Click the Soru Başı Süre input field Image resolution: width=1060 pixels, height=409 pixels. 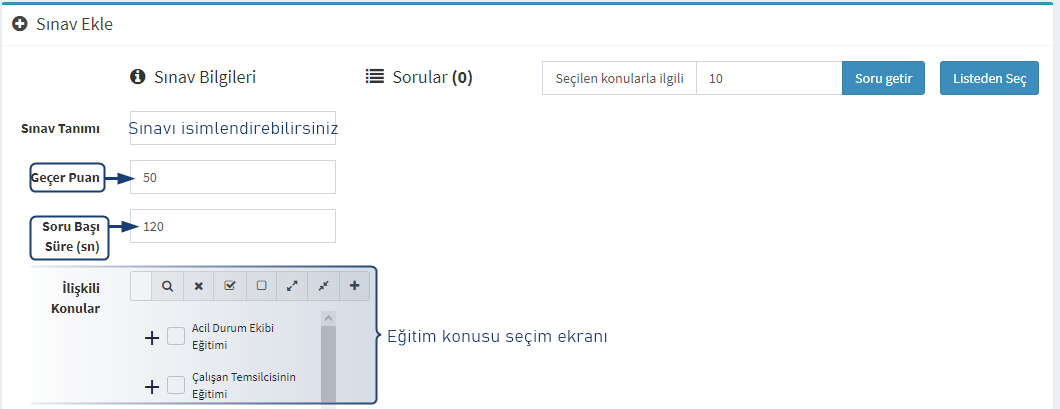[x=233, y=226]
